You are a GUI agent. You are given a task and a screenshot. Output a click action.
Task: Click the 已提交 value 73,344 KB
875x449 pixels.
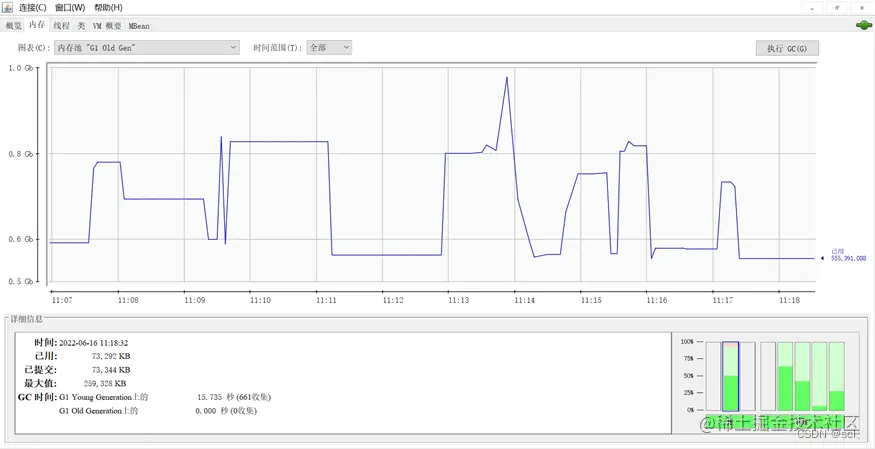(111, 370)
